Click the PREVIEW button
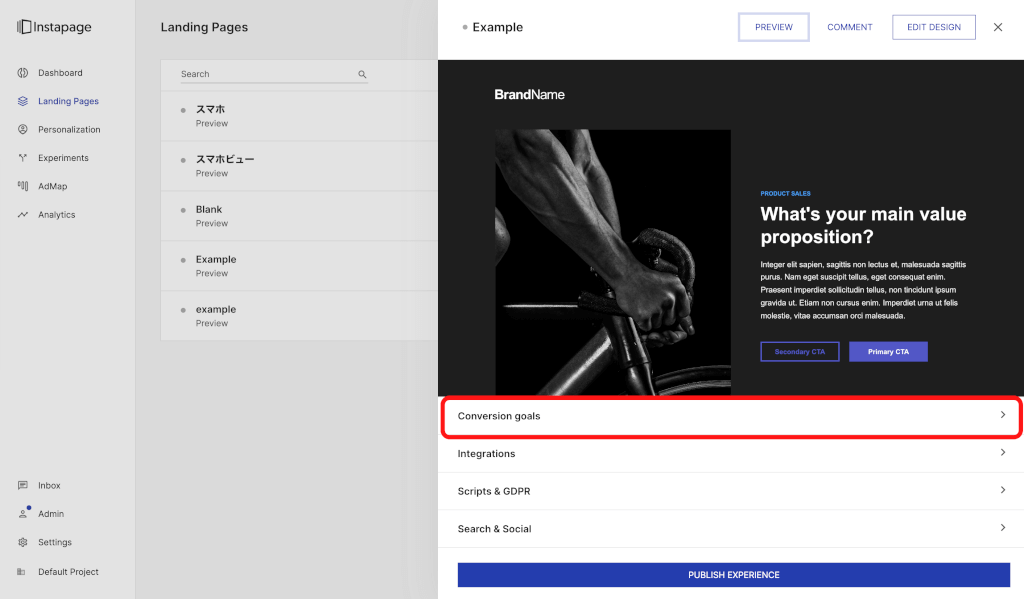Viewport: 1024px width, 599px height. [773, 27]
